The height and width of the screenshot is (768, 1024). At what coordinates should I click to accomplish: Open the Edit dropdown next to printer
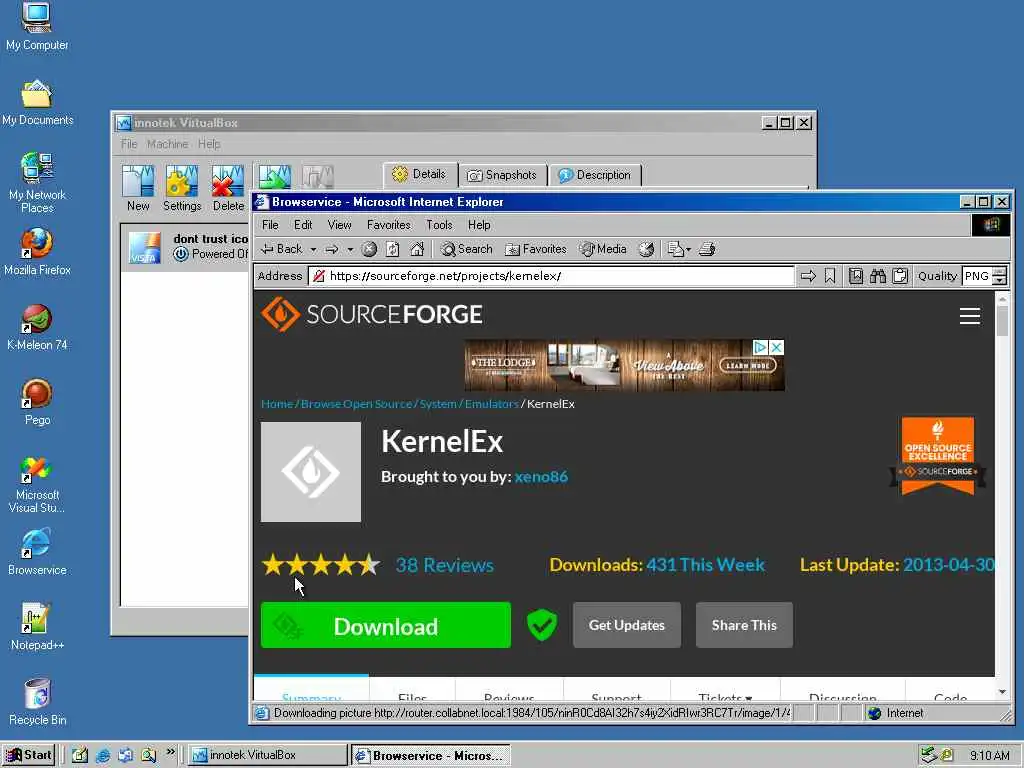pos(679,249)
